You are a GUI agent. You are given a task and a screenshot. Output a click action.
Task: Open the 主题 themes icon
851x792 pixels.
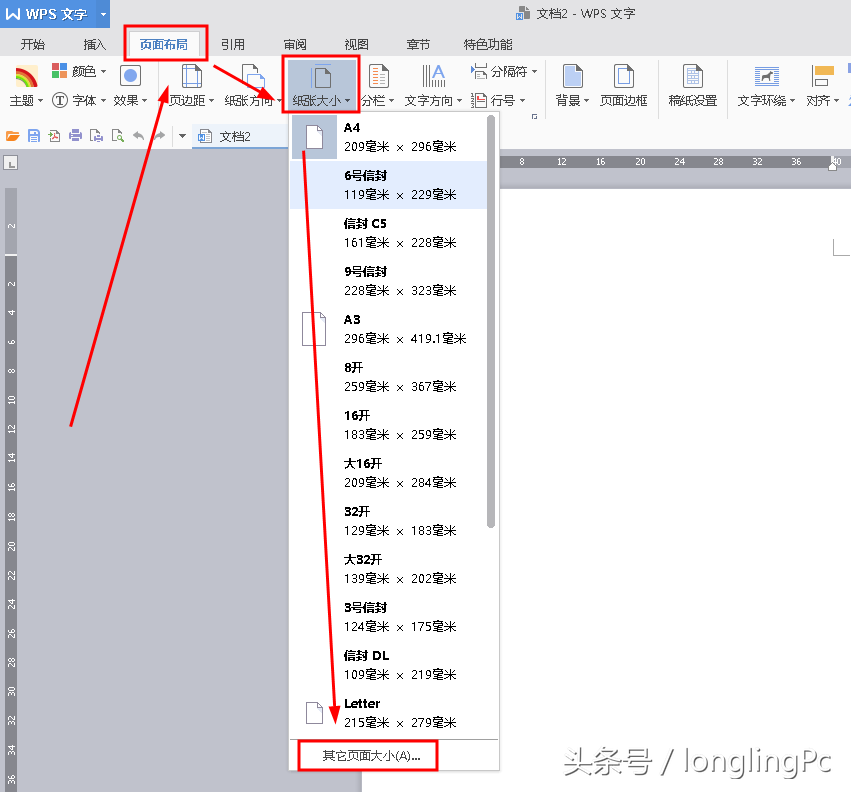26,85
